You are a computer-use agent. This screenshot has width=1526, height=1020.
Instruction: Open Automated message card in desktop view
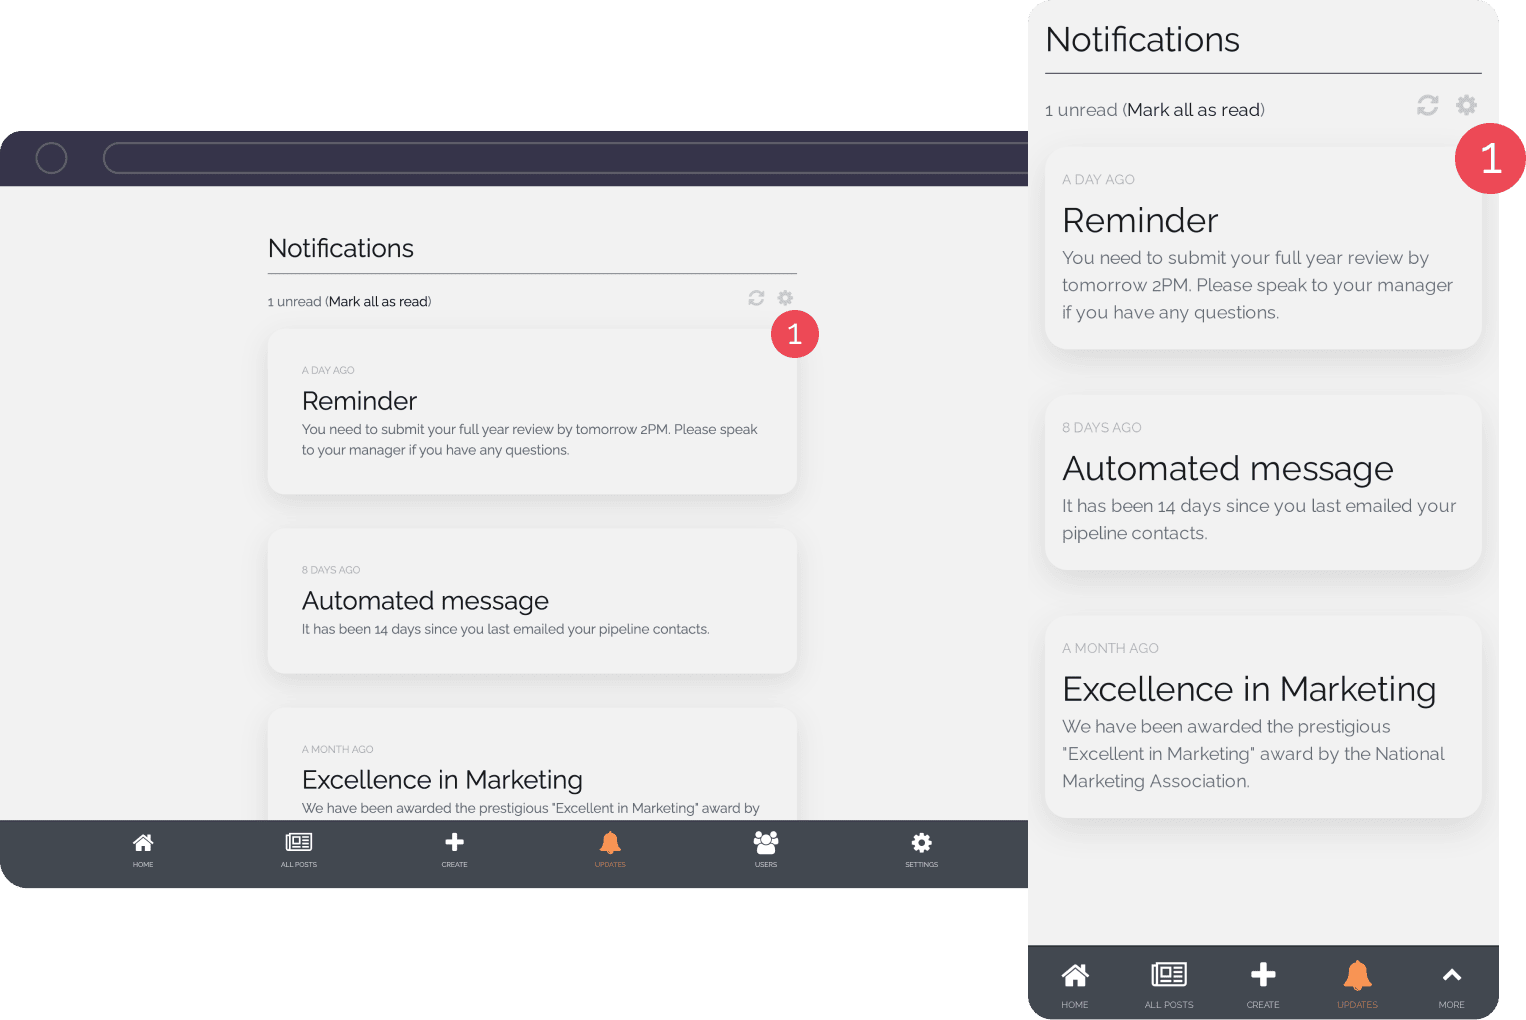point(532,601)
